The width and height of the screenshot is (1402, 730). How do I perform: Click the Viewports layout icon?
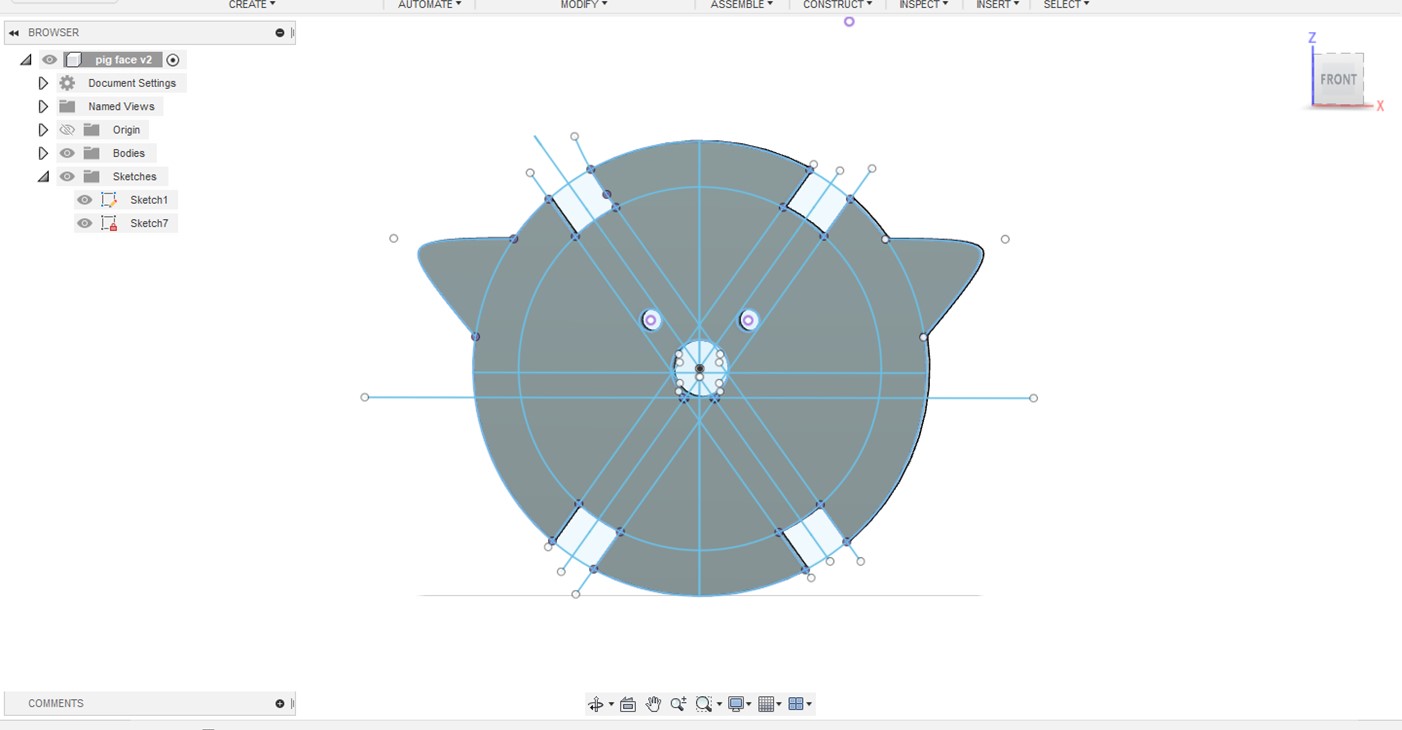(x=797, y=704)
